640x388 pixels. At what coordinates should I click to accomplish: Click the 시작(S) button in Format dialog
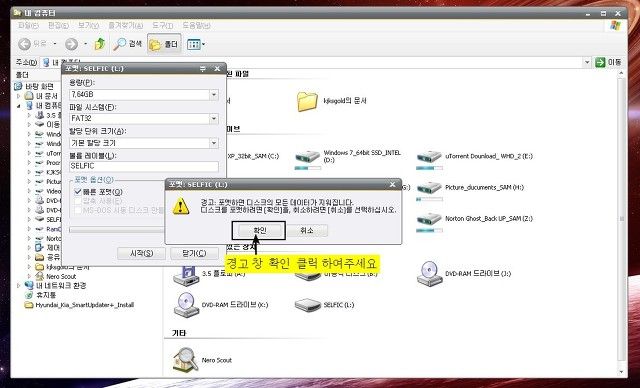coord(141,253)
